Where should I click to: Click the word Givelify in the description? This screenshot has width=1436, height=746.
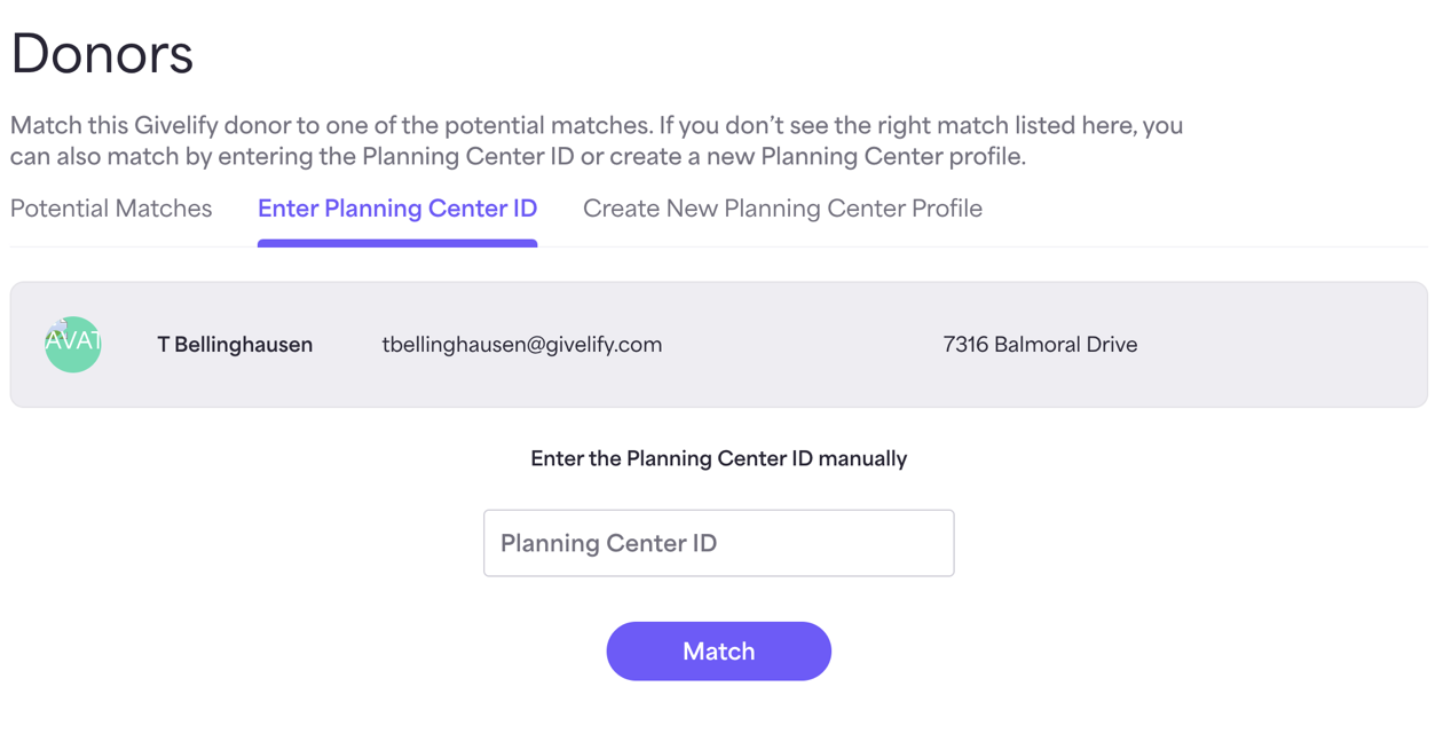(145, 126)
